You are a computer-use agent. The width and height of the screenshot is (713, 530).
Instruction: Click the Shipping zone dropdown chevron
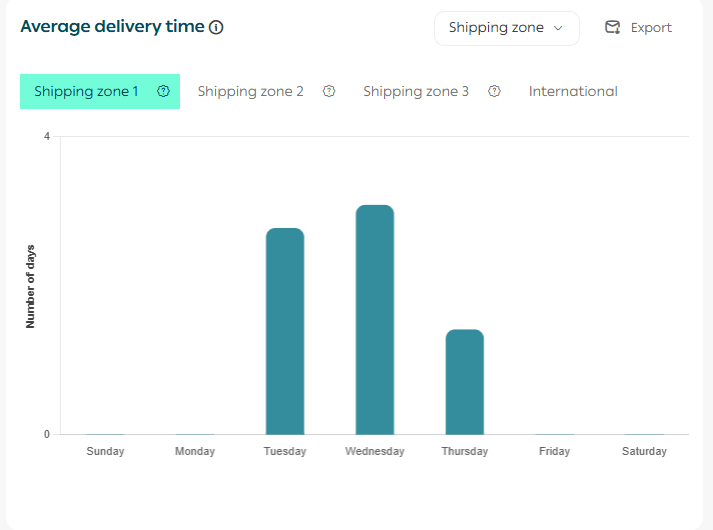click(558, 28)
